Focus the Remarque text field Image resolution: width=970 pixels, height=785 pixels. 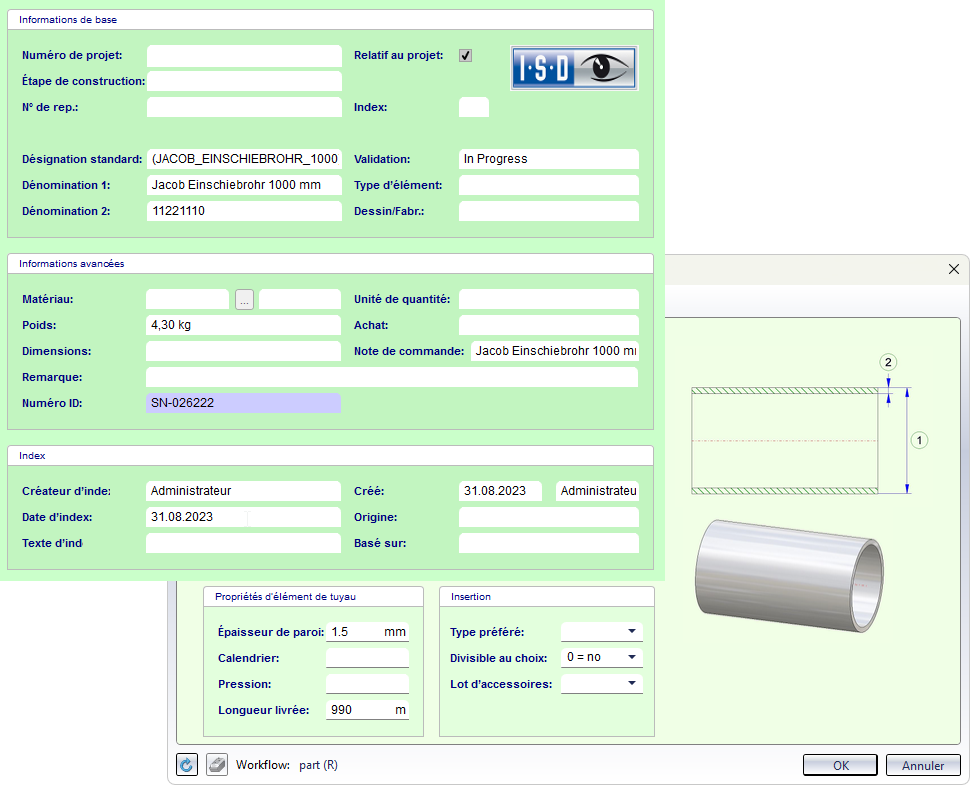(391, 377)
